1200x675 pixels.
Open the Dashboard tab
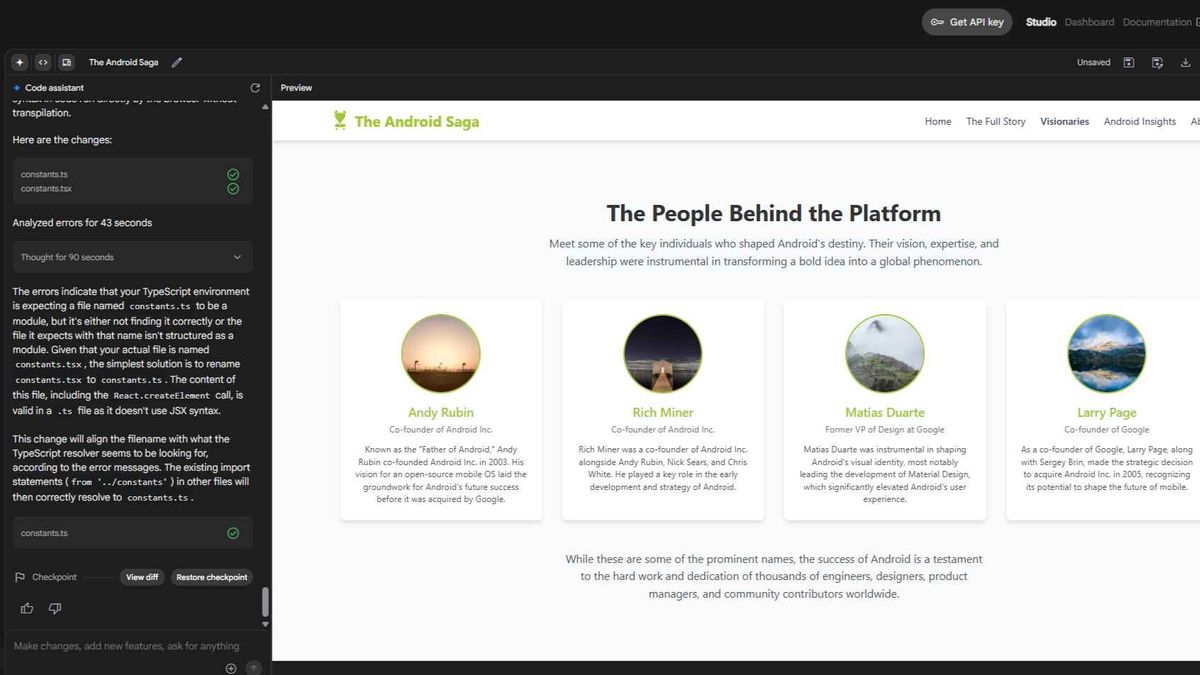(1089, 22)
